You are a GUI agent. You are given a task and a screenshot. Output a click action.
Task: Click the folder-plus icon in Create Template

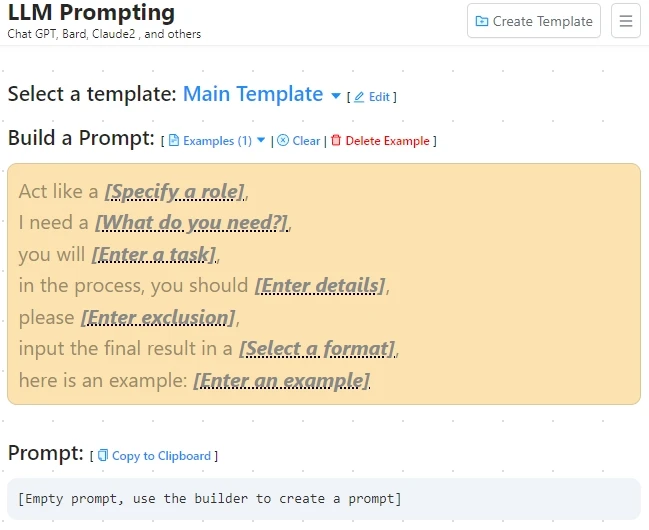(481, 21)
